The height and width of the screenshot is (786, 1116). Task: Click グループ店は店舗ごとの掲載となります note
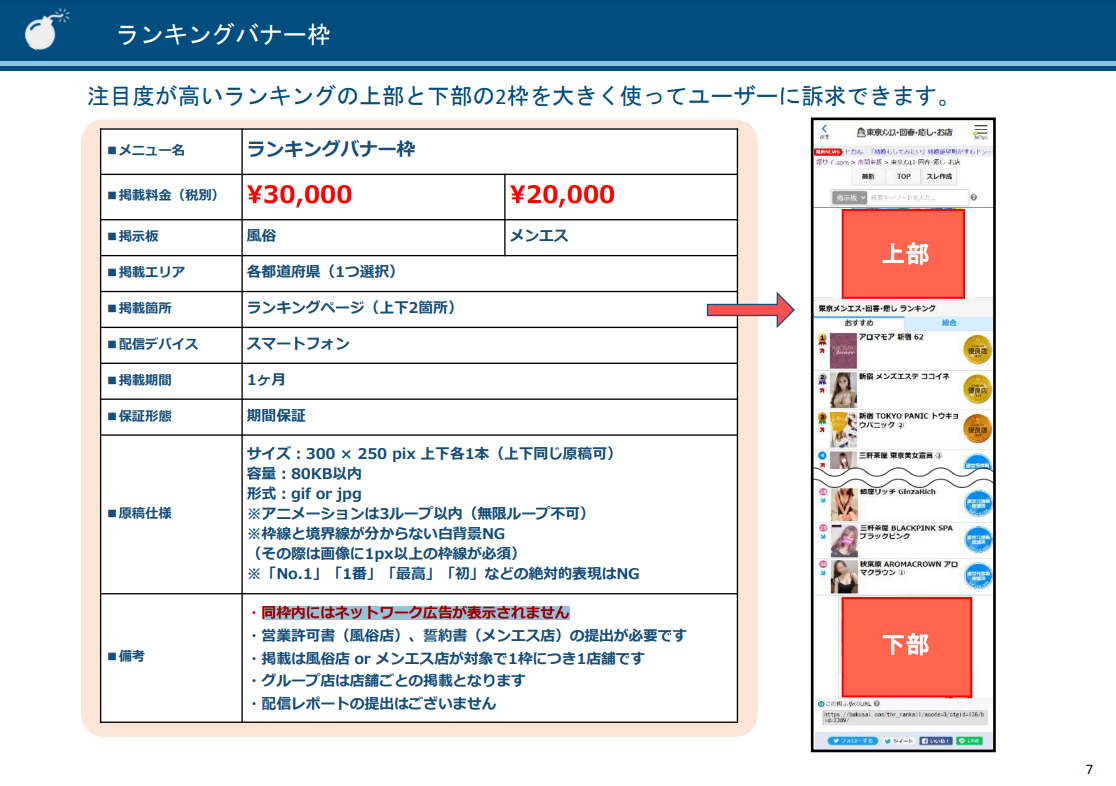(x=388, y=681)
